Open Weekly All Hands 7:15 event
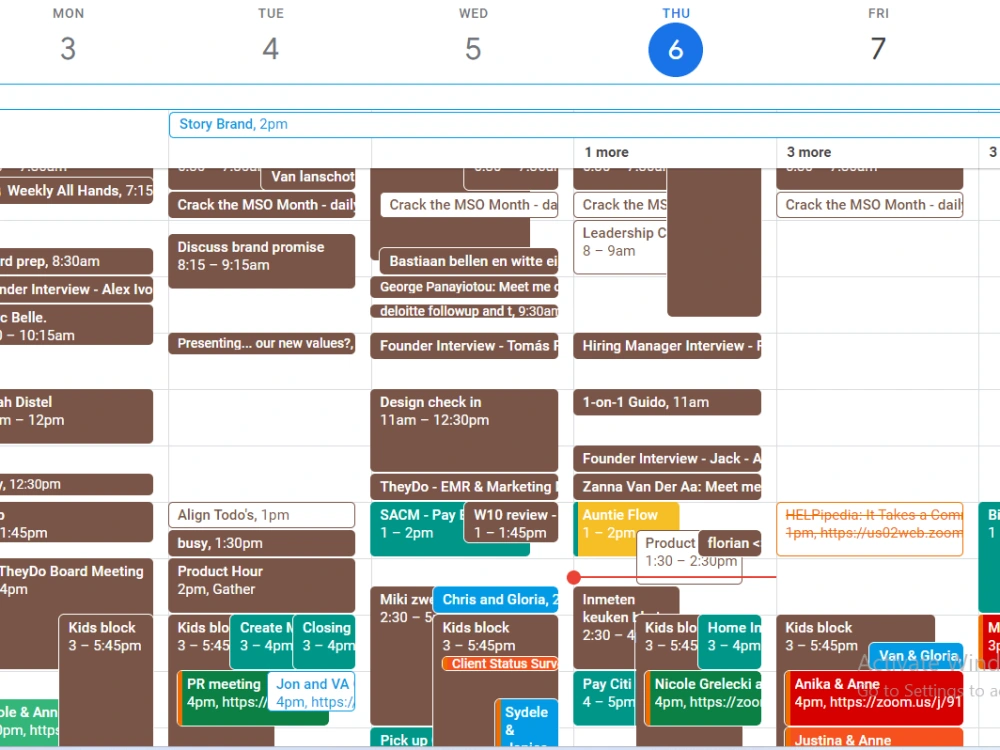The height and width of the screenshot is (750, 1000). 77,191
